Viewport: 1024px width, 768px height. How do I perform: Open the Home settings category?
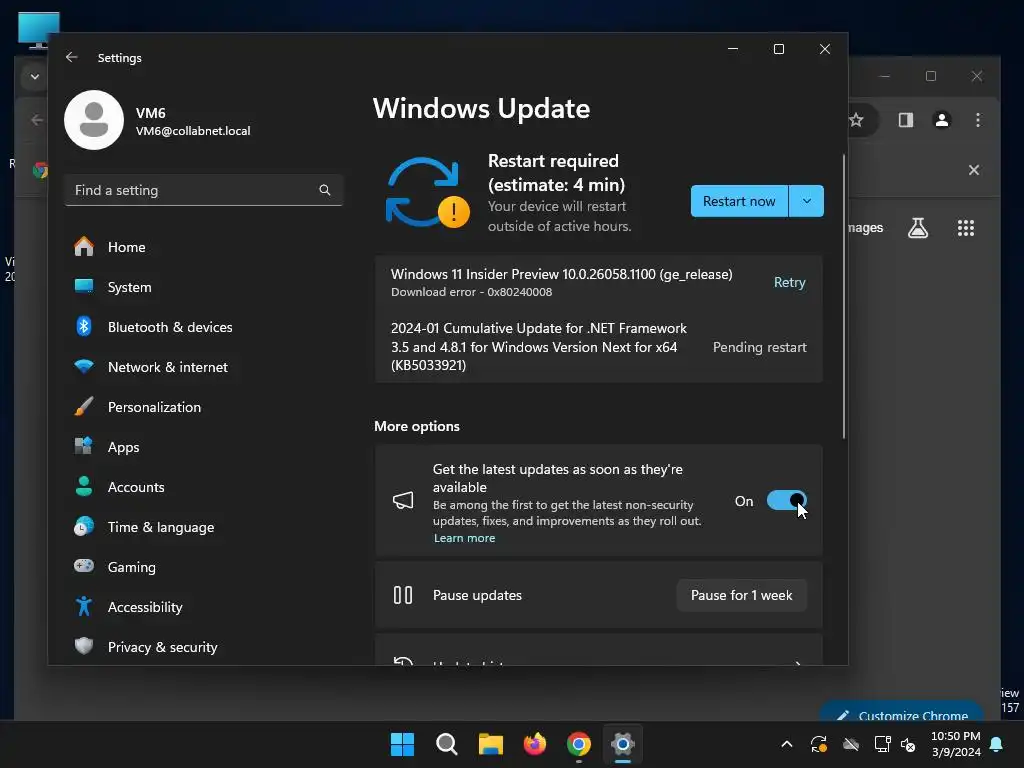click(x=204, y=247)
